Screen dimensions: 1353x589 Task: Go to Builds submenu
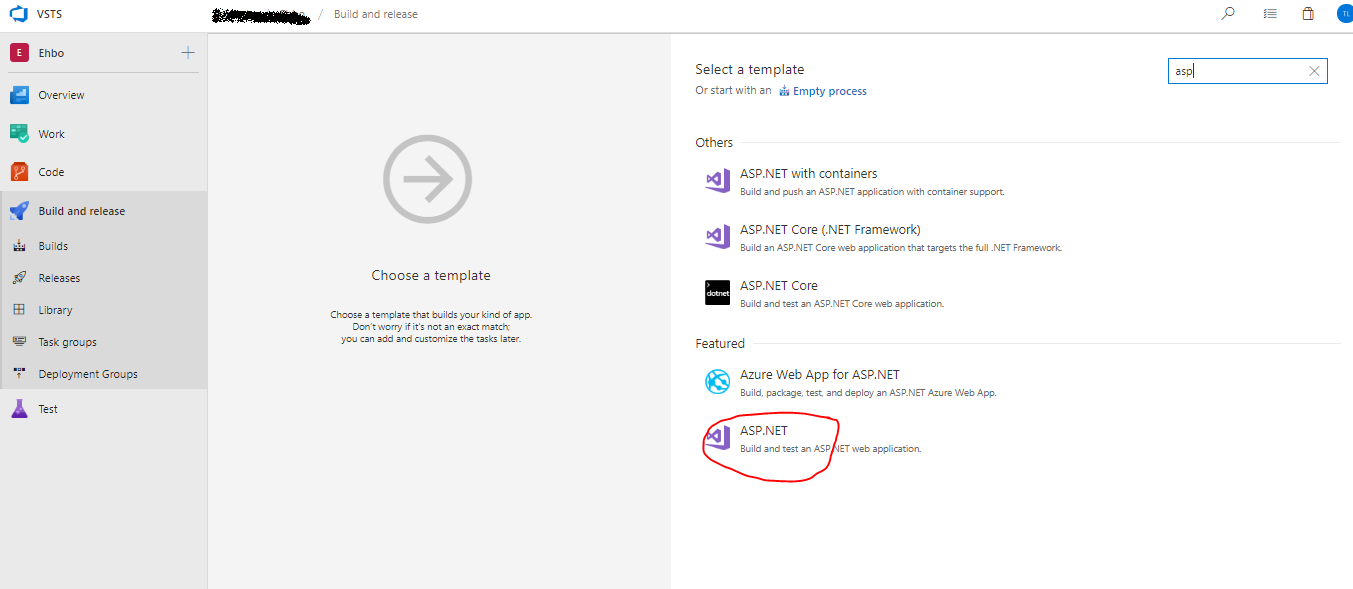[53, 246]
